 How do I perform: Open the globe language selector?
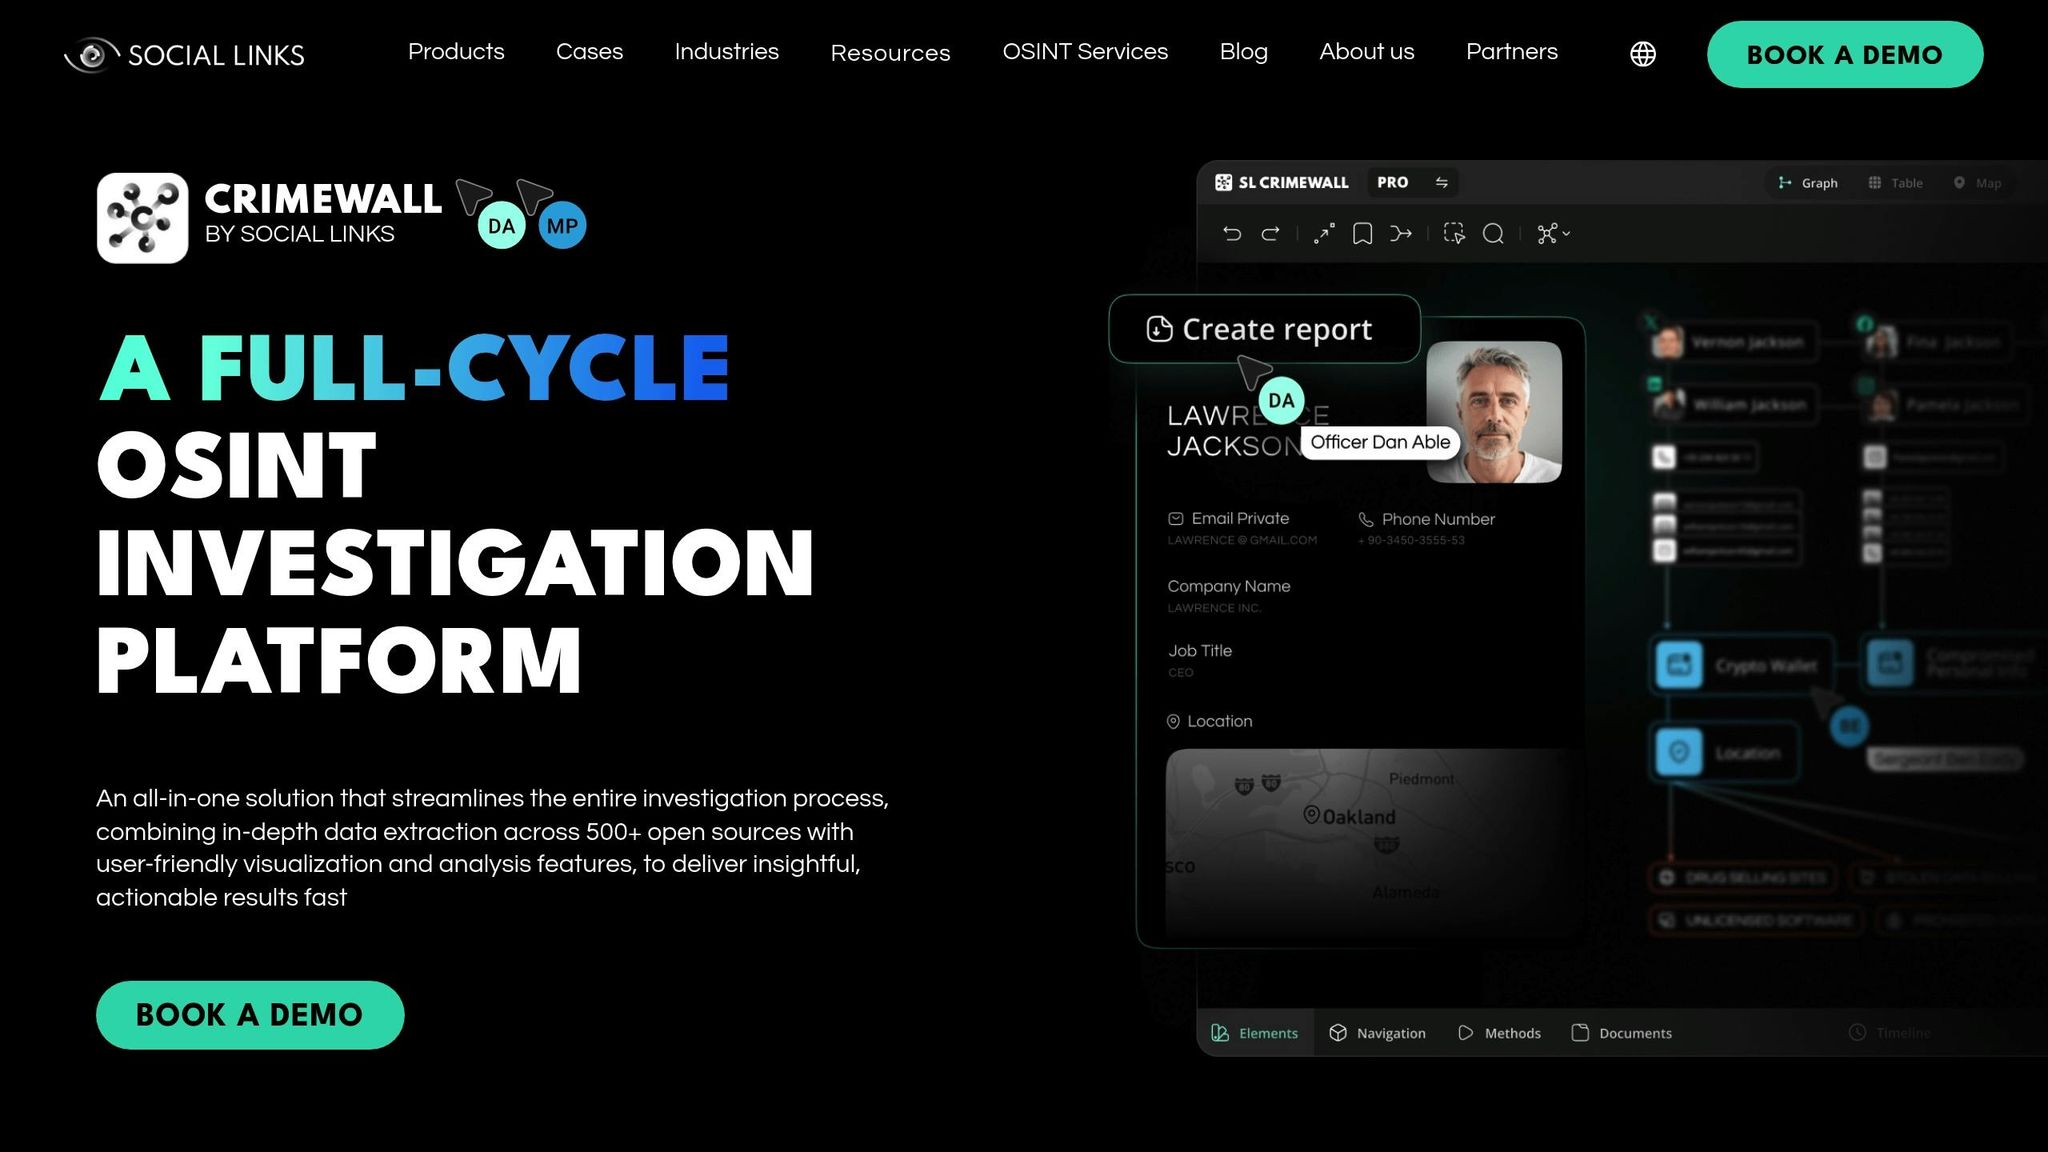click(x=1643, y=54)
